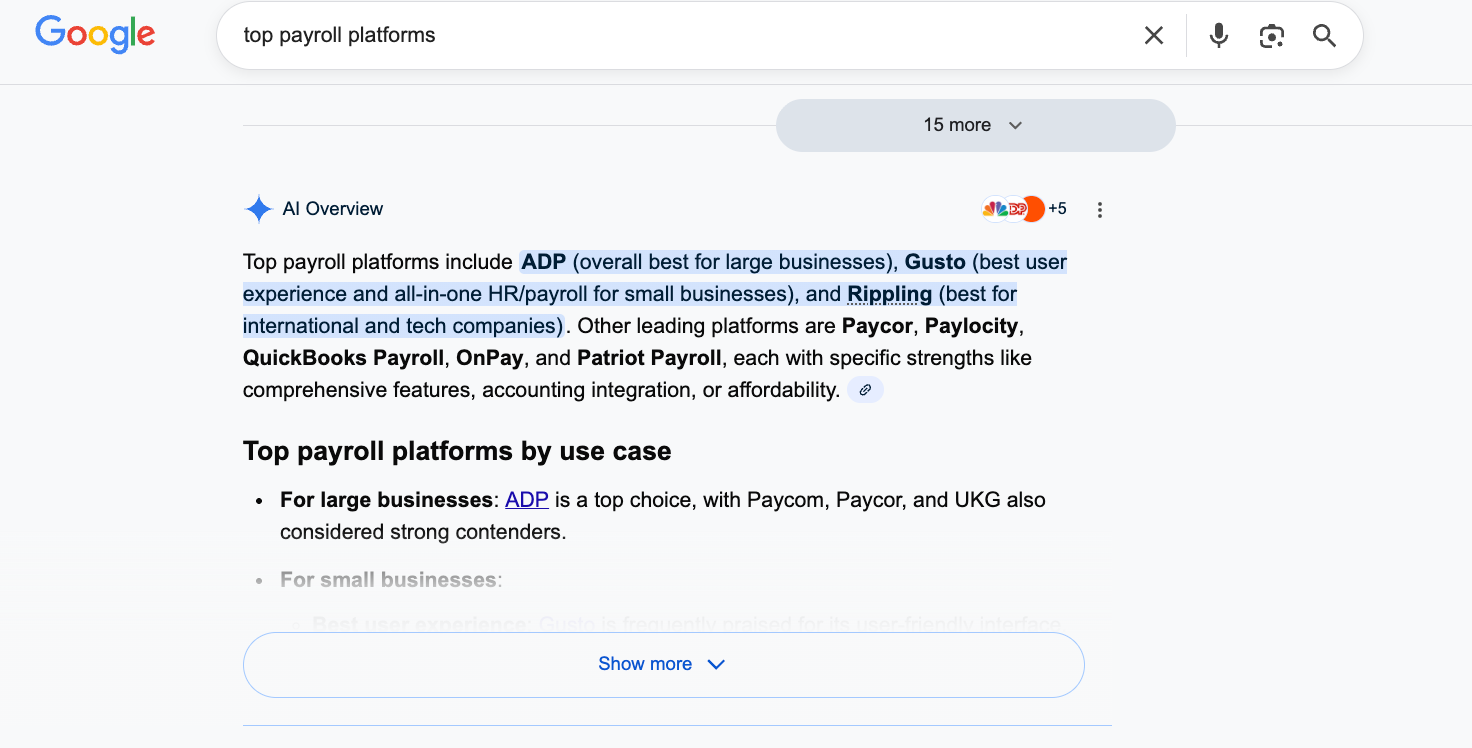Click the link chip icon after affordability
The image size is (1472, 748).
pos(866,390)
